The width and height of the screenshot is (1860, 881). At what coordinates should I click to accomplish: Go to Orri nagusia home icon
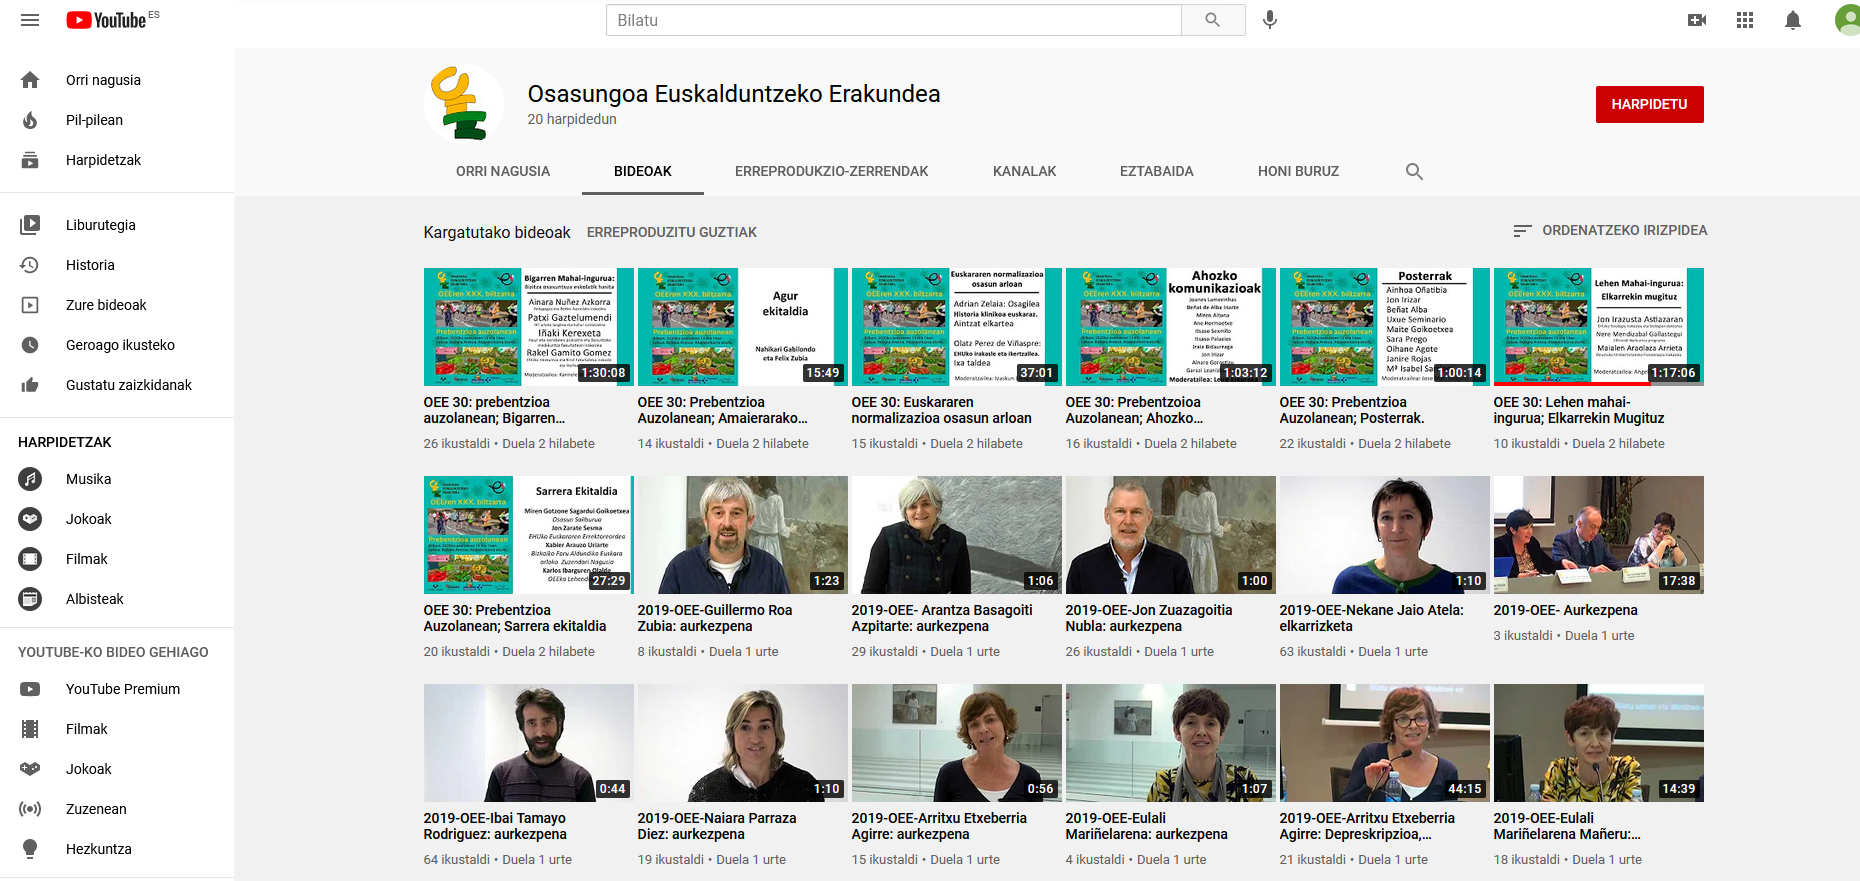(x=30, y=80)
